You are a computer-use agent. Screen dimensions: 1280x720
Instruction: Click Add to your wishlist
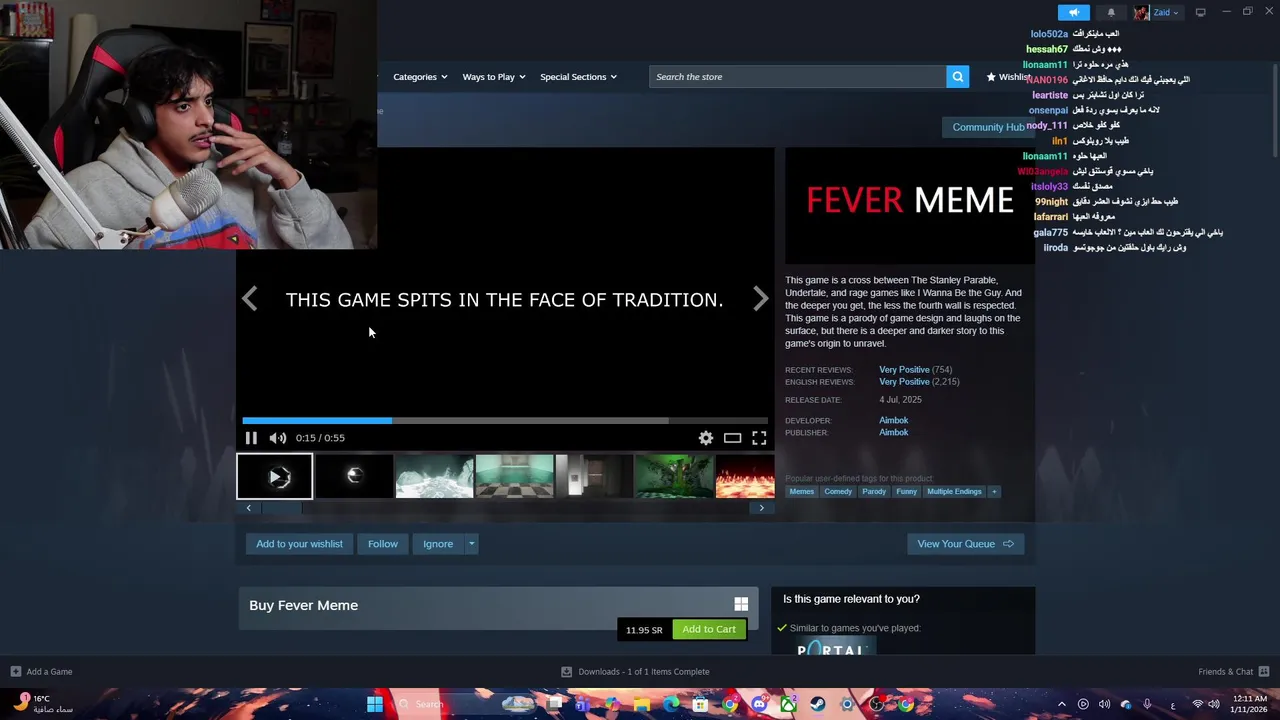[299, 544]
